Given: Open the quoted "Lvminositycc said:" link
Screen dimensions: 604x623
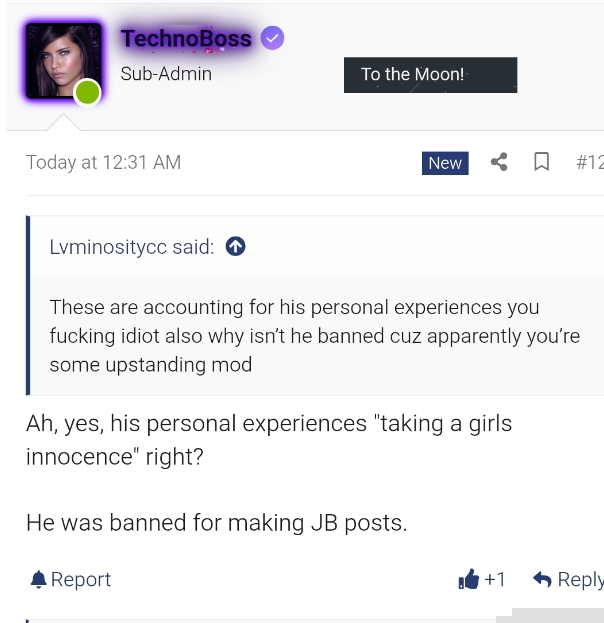Looking at the screenshot, I should click(131, 247).
